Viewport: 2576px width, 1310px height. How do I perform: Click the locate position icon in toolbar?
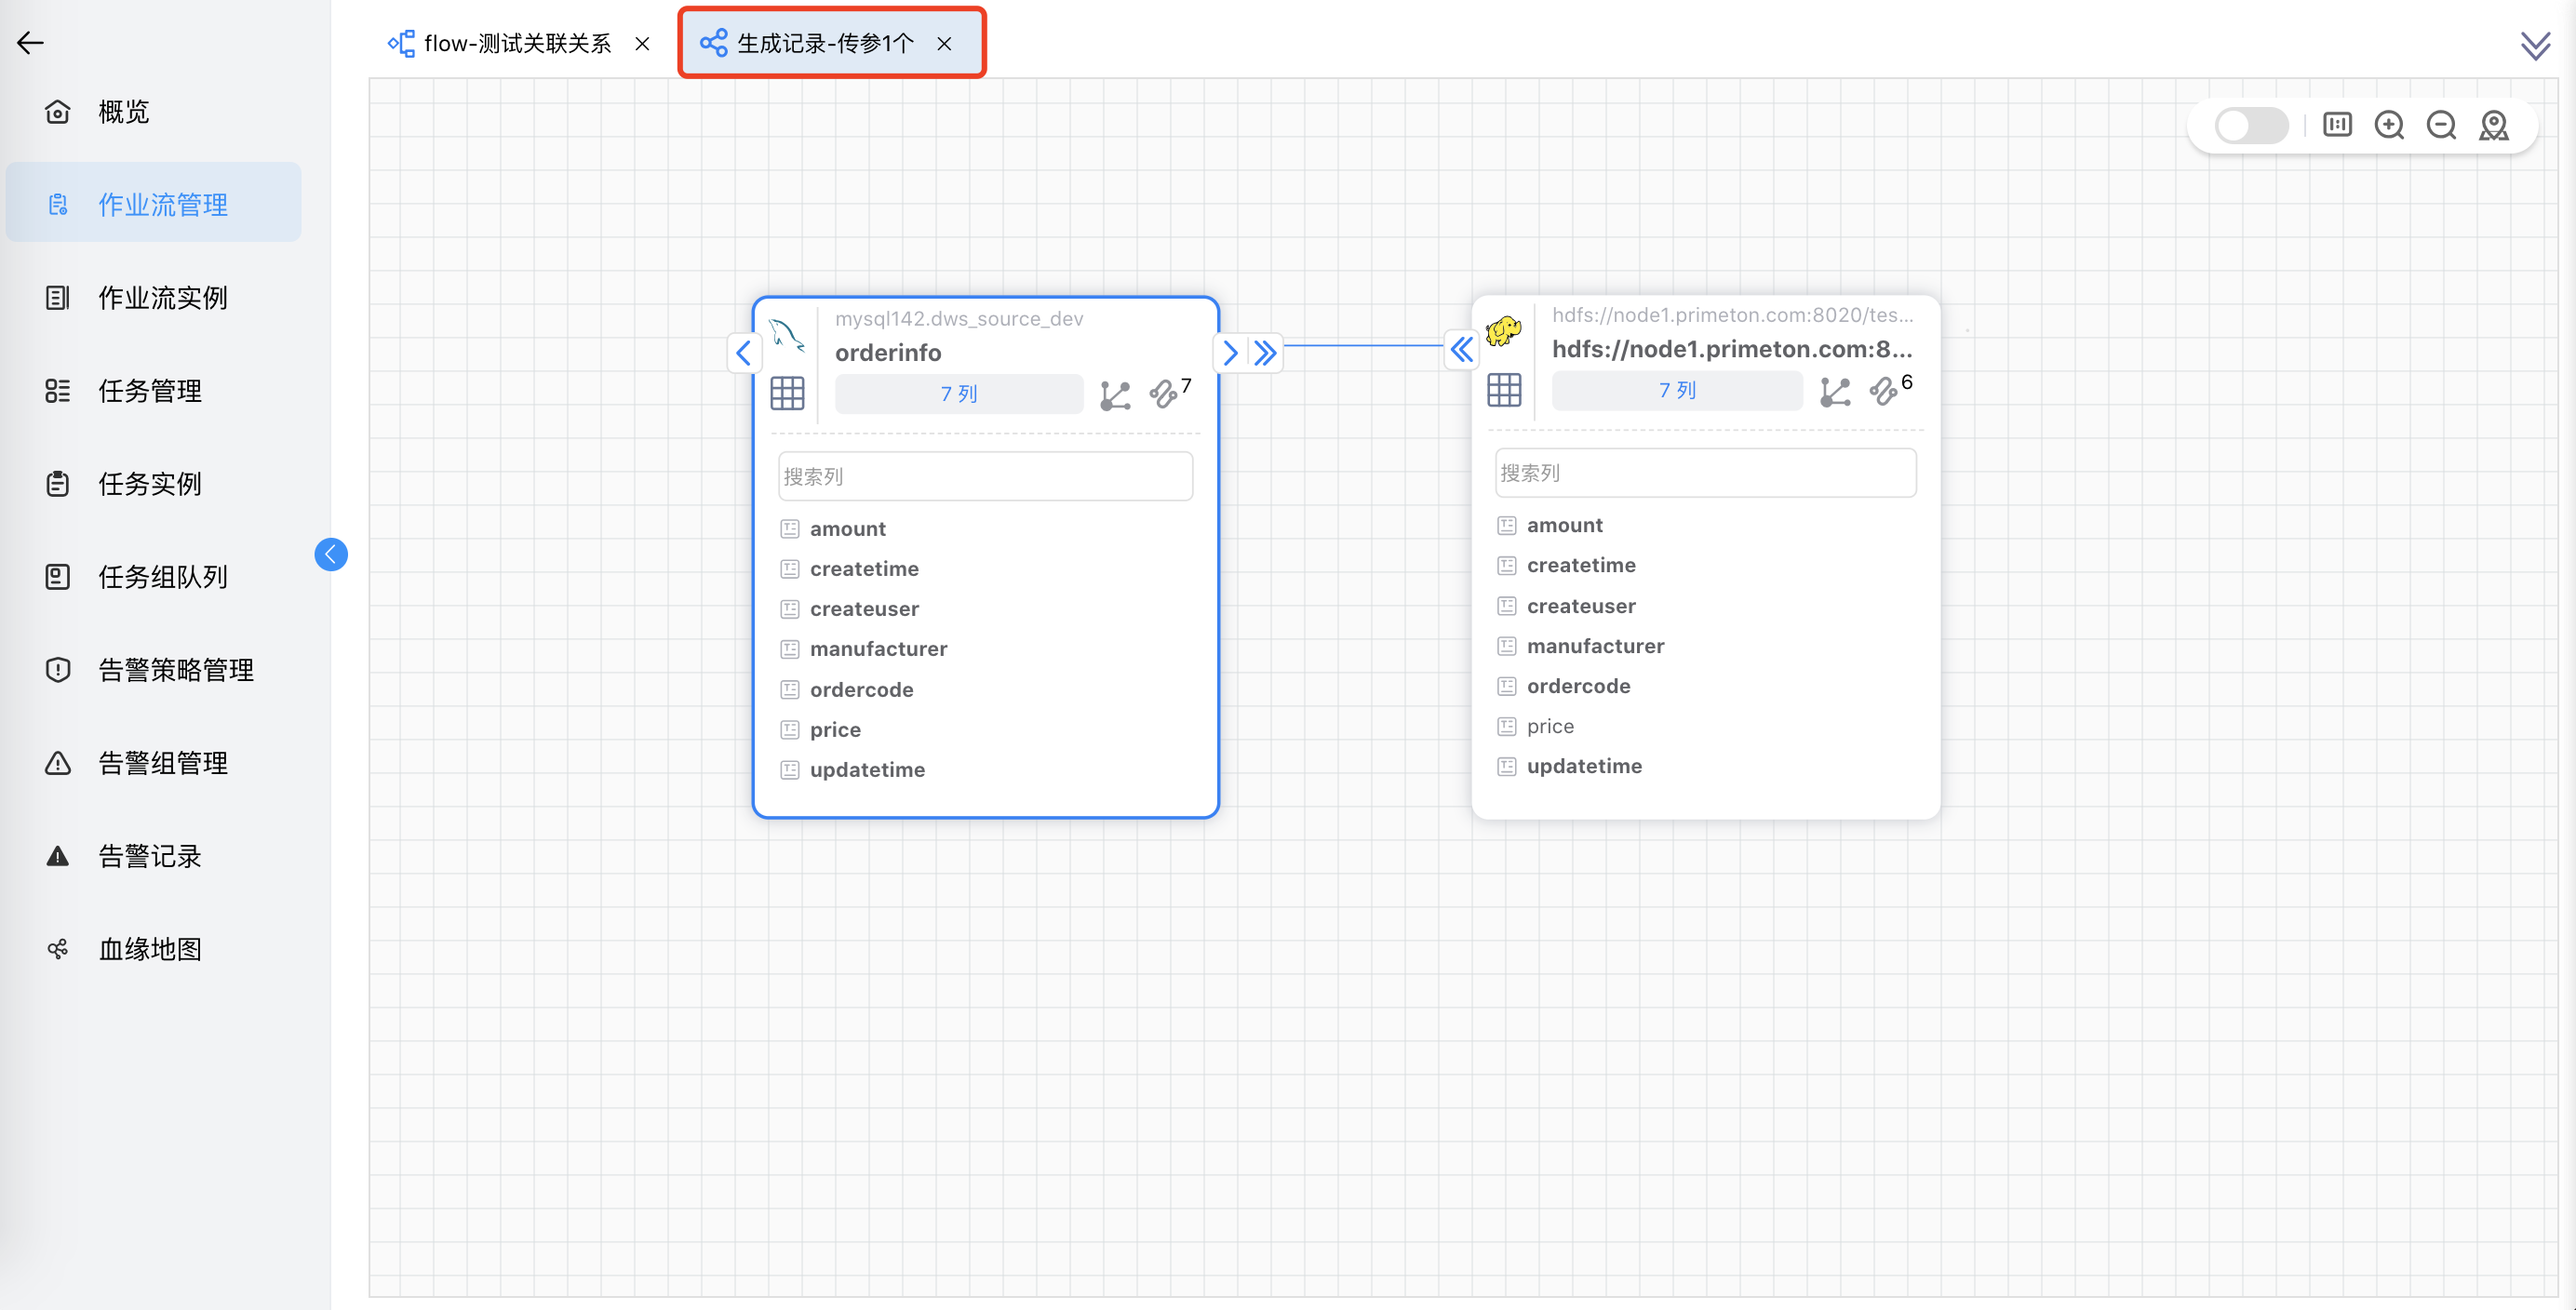(x=2493, y=125)
